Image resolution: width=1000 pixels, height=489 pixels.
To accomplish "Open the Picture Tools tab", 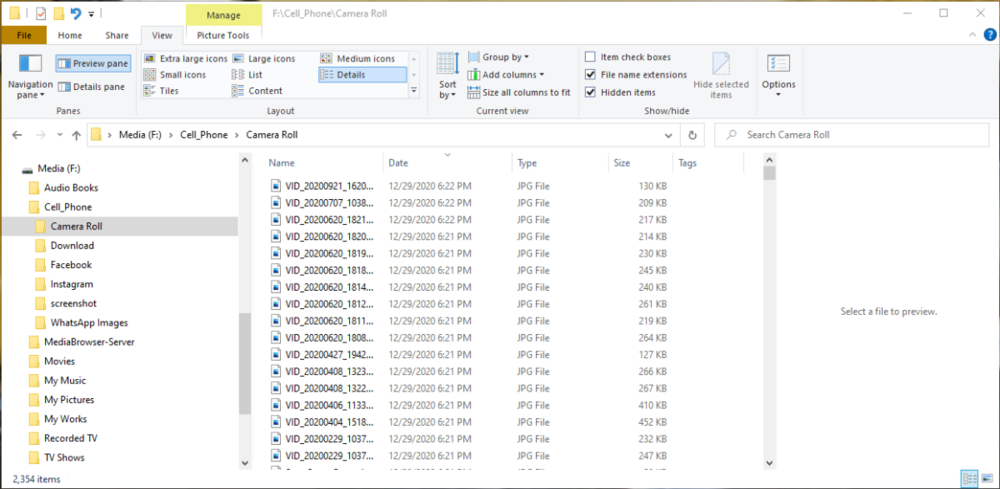I will [223, 36].
